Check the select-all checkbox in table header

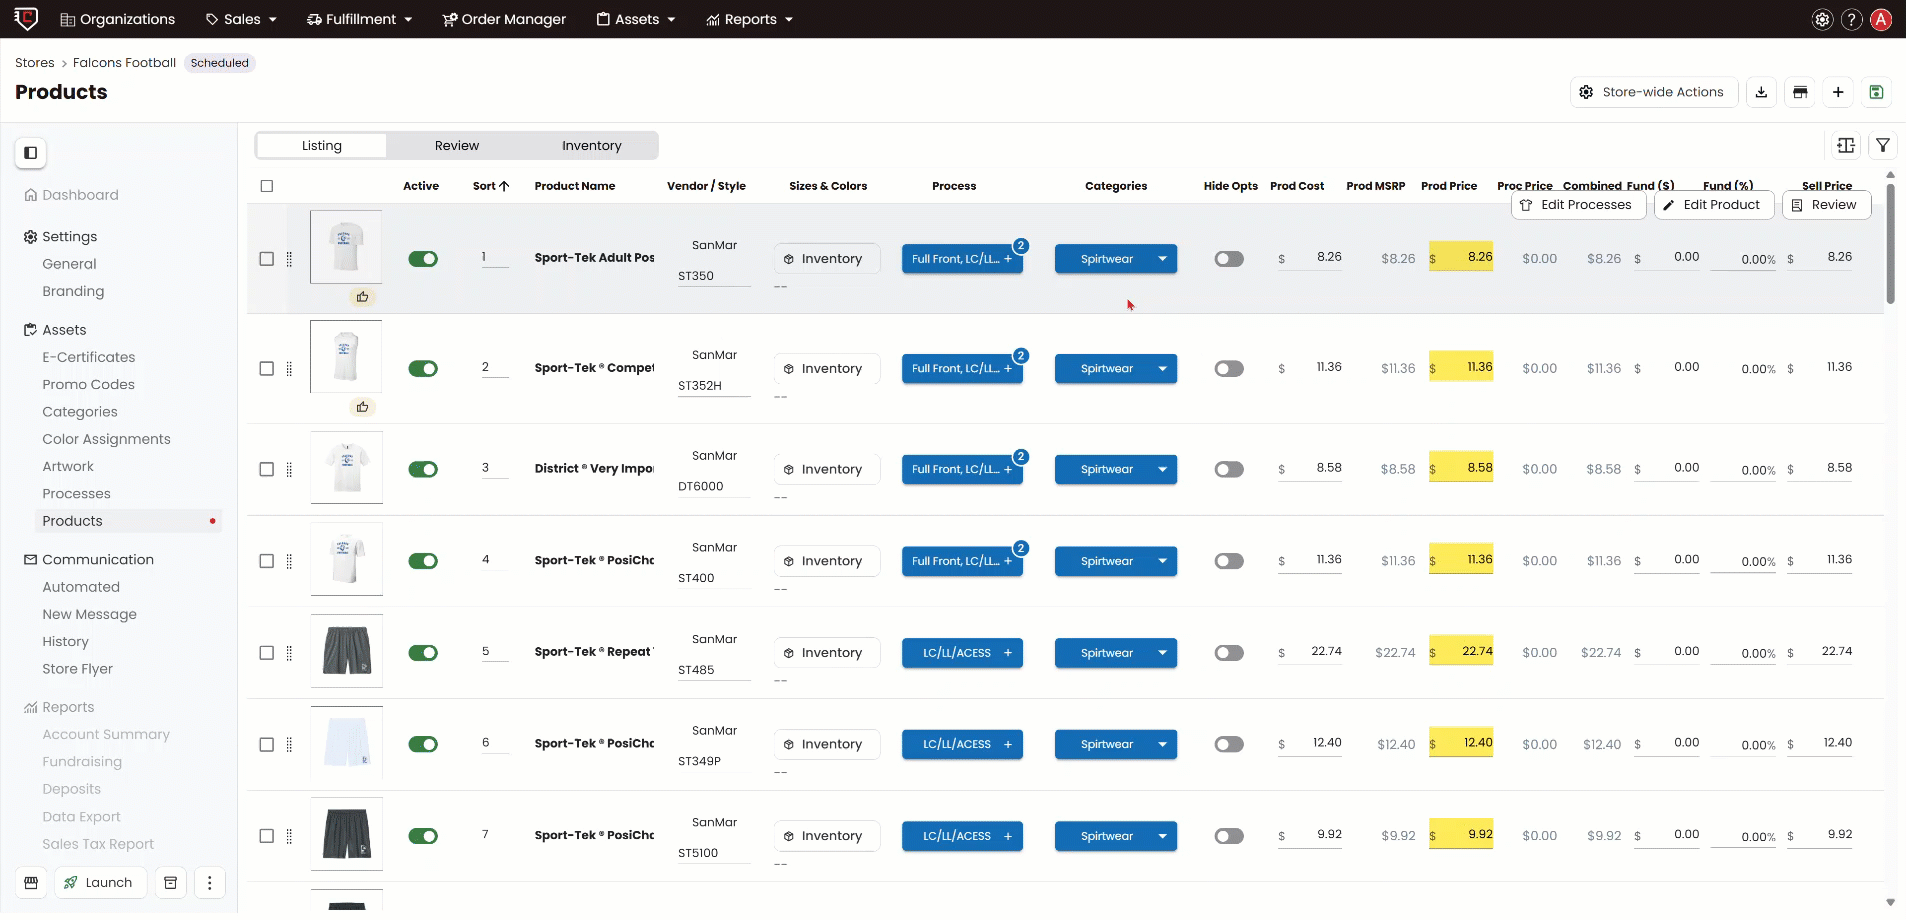coord(266,186)
